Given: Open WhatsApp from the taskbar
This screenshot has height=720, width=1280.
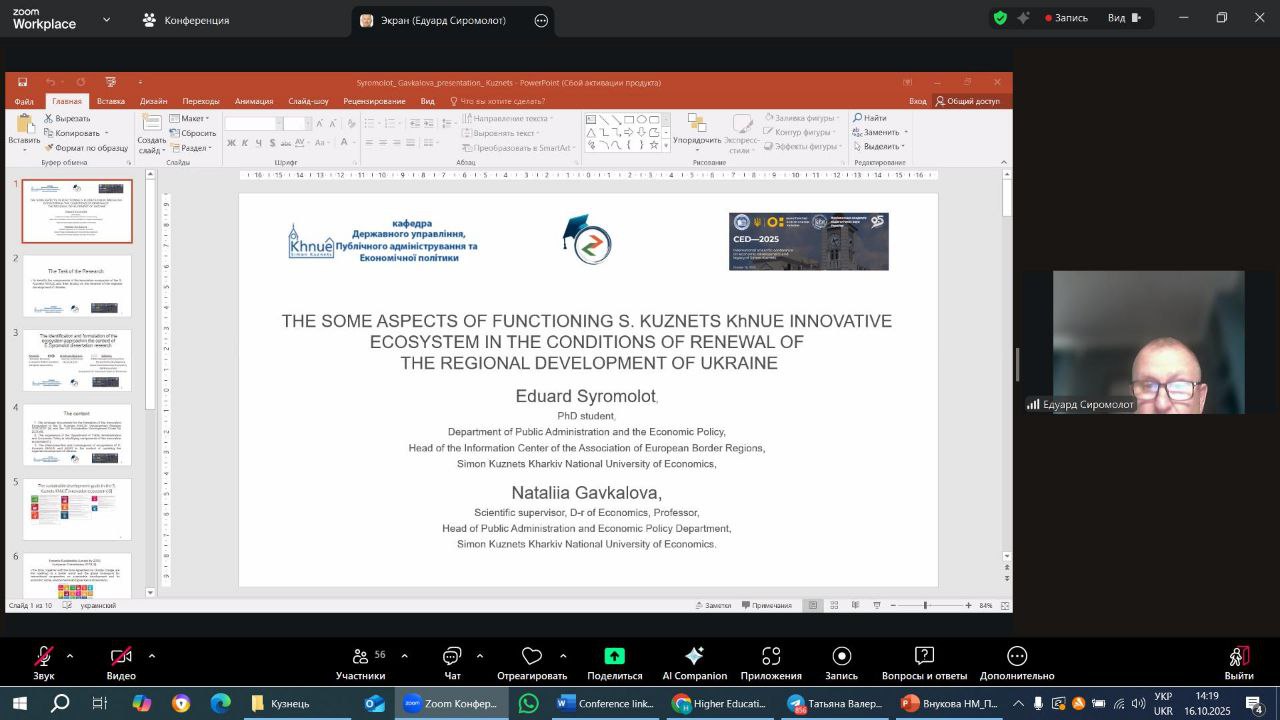Looking at the screenshot, I should click(529, 704).
